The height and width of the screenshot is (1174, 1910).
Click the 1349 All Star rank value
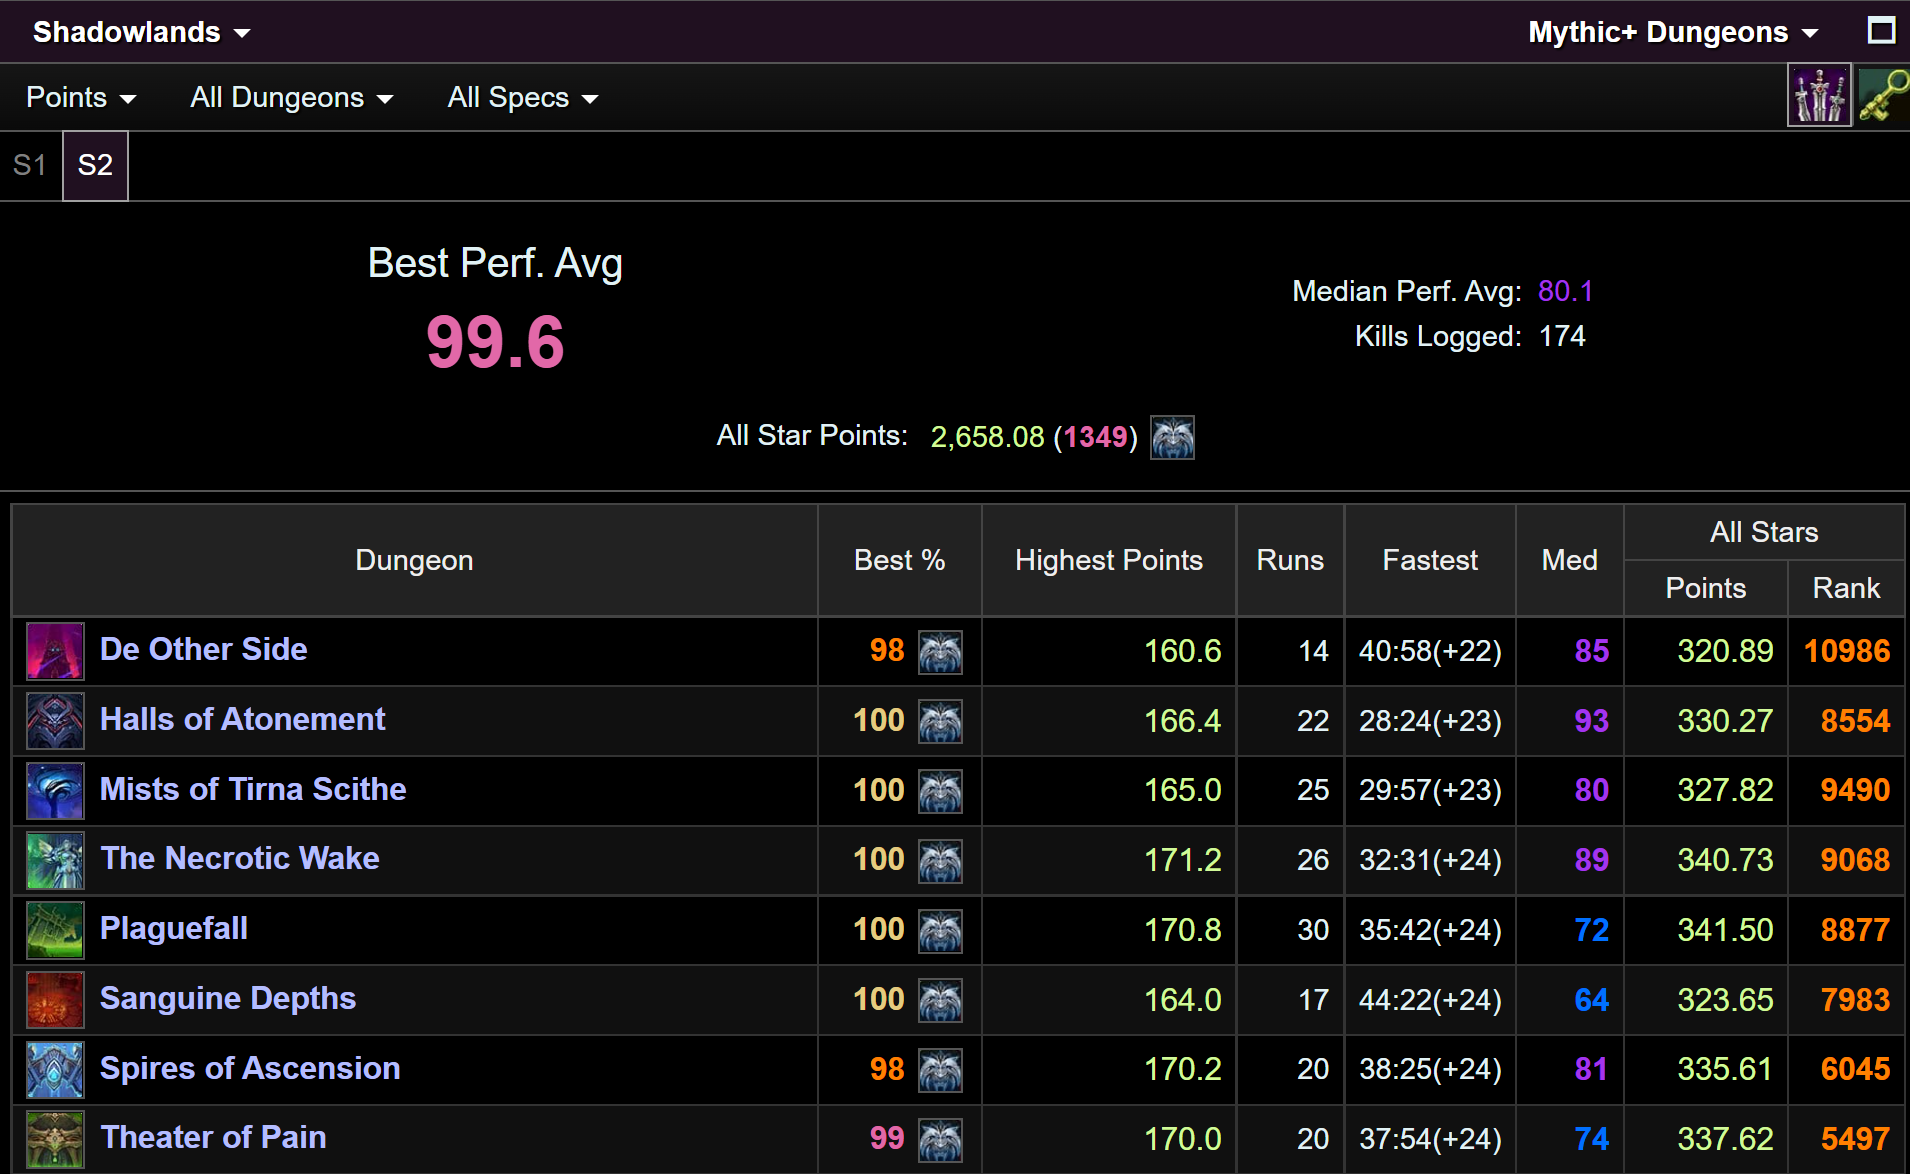1096,437
